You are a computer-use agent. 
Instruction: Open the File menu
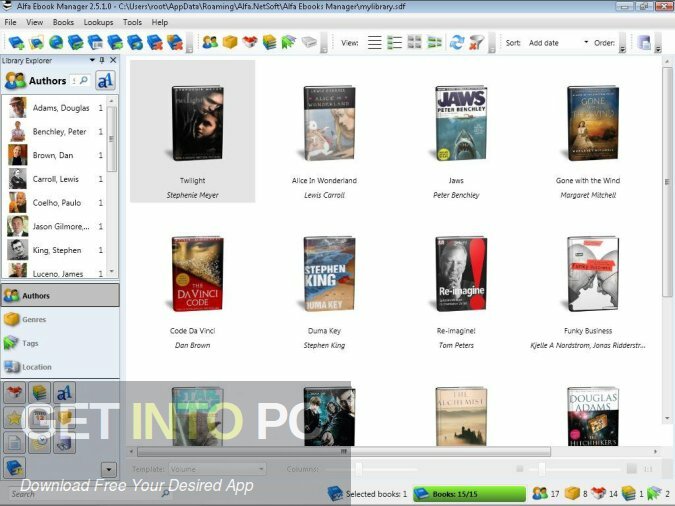click(x=10, y=22)
